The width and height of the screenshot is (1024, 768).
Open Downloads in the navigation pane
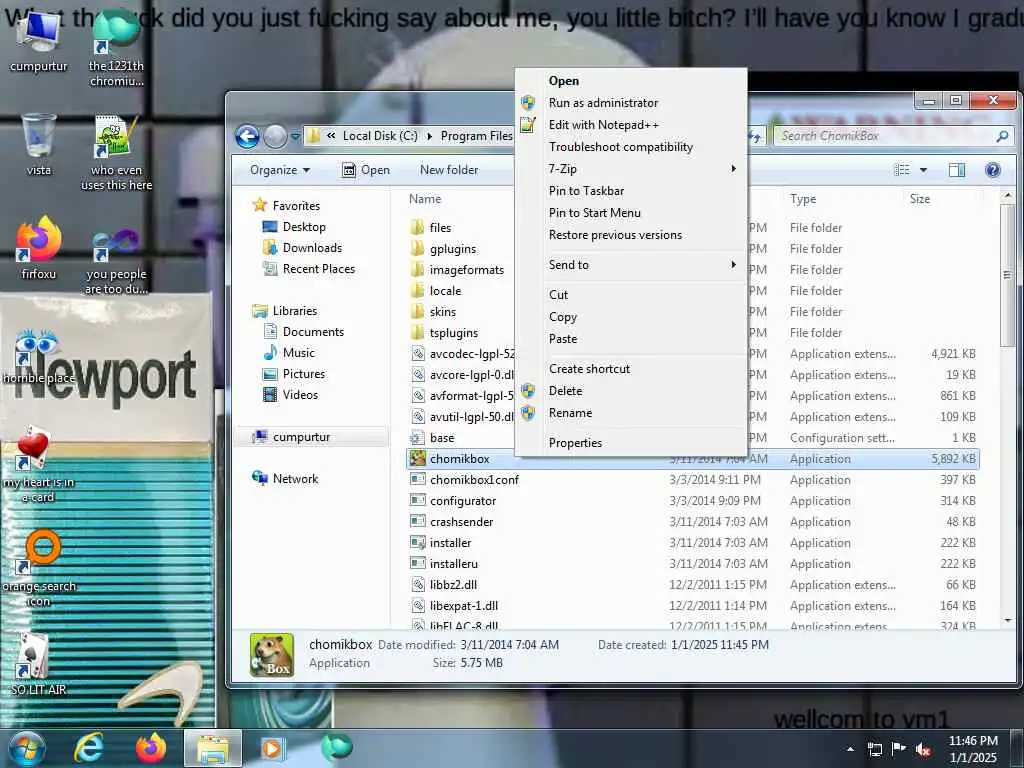click(312, 248)
